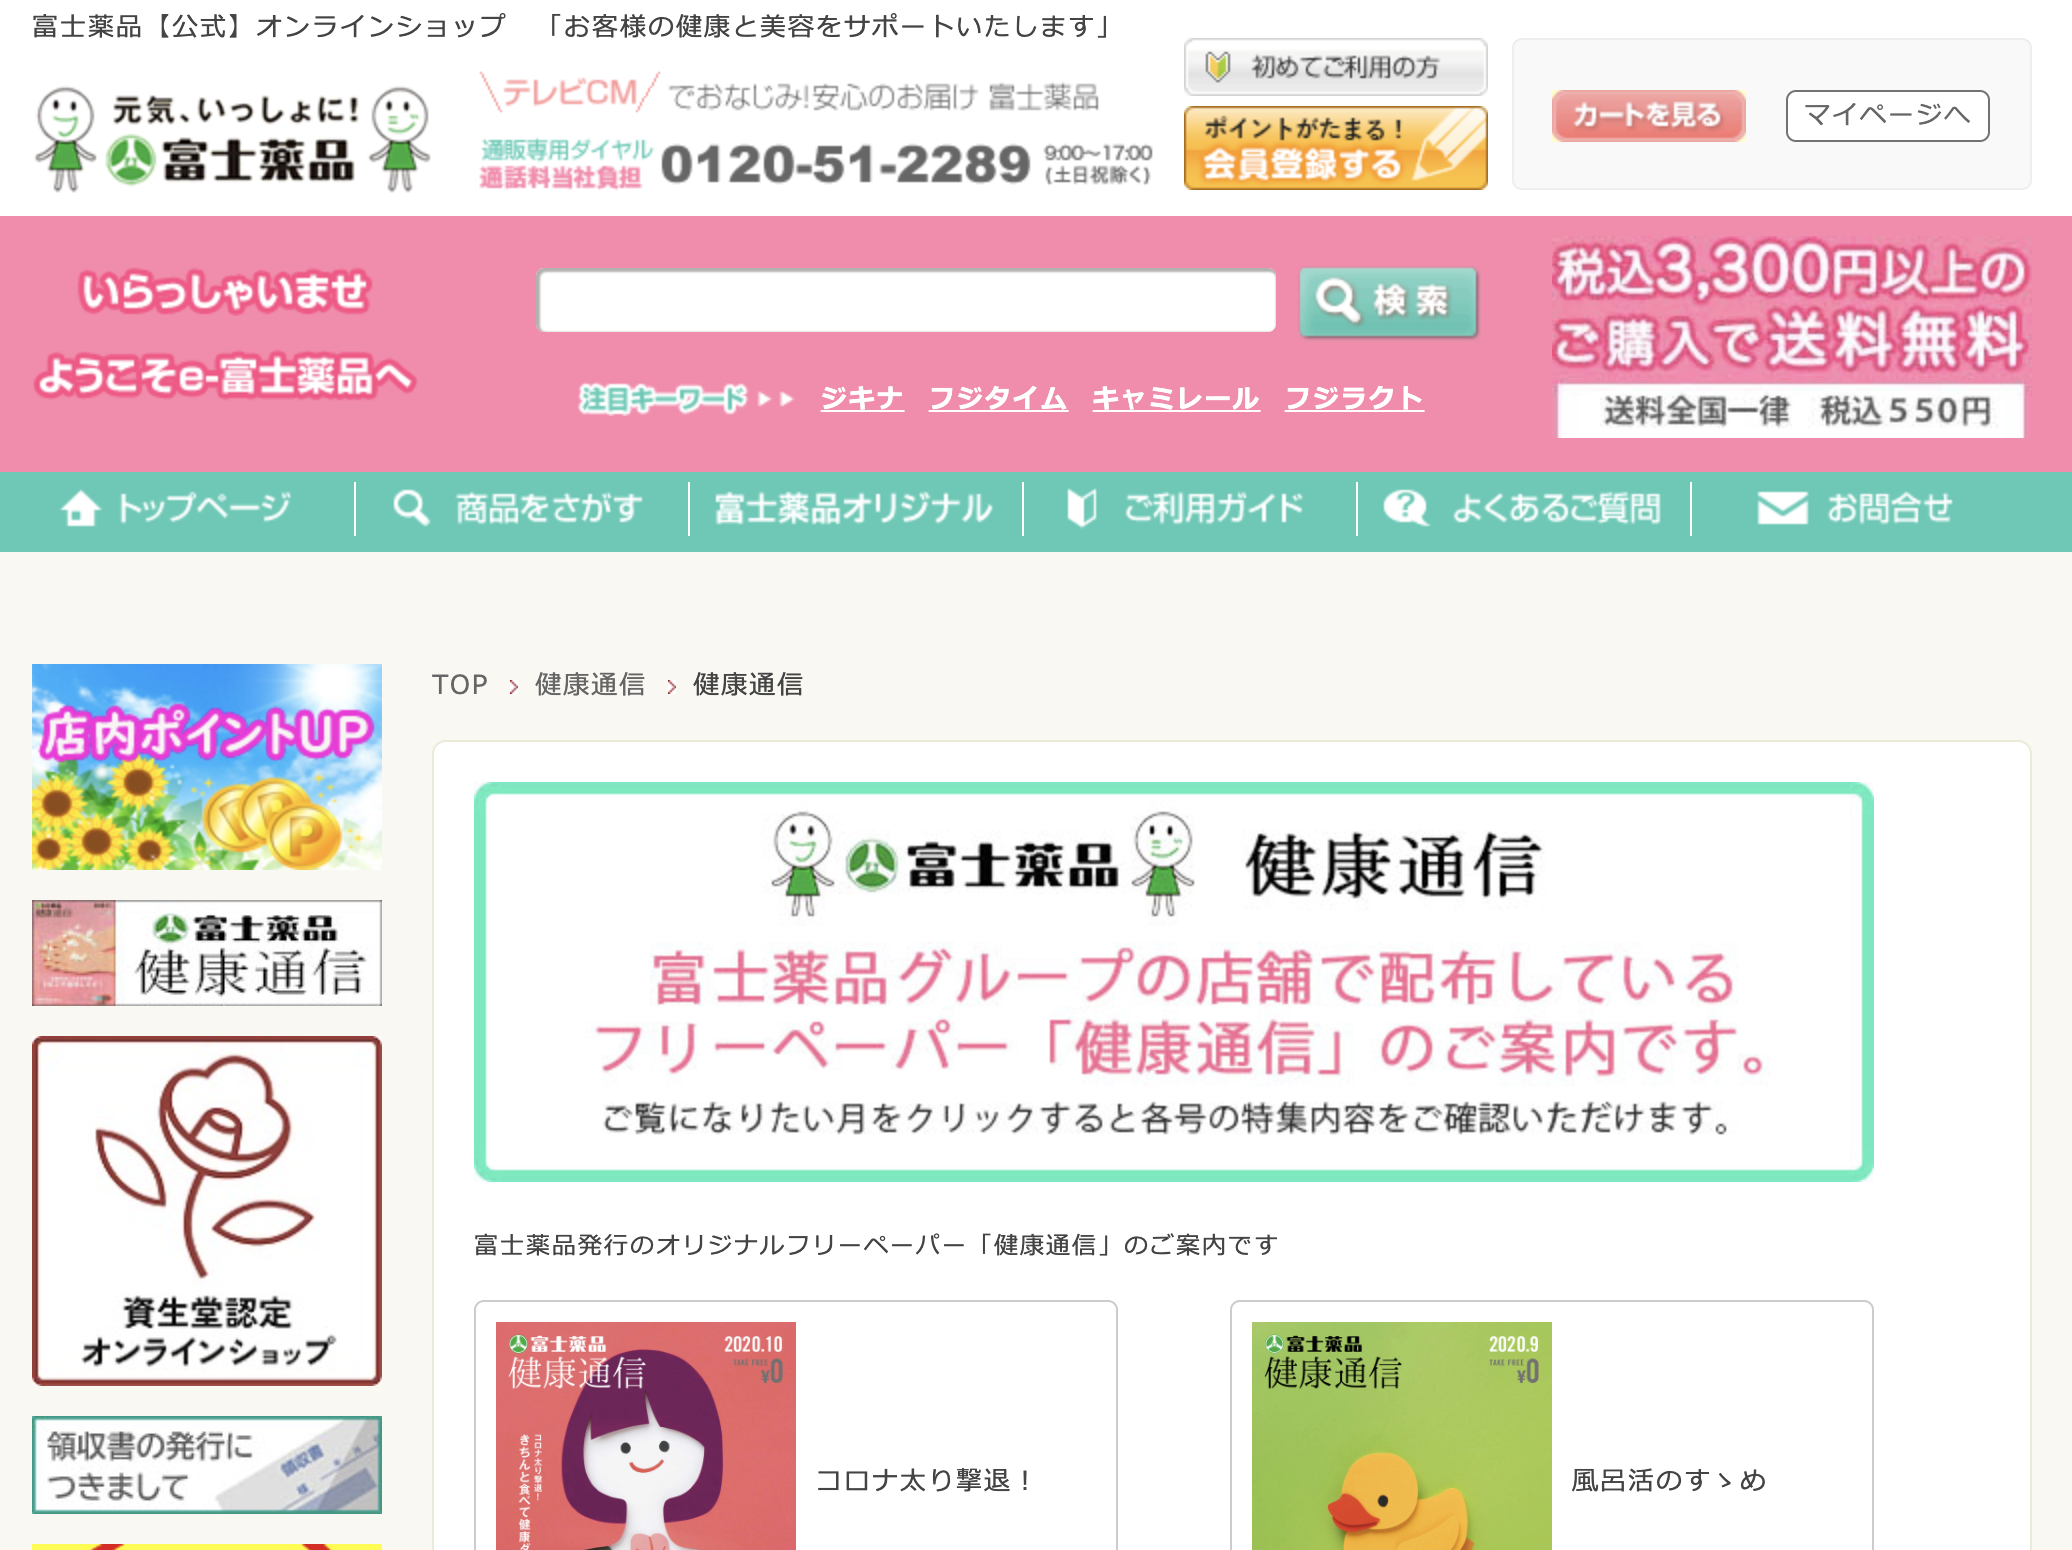Click the beginner mark on 初めてご利用の方
2072x1550 pixels.
pos(1217,67)
